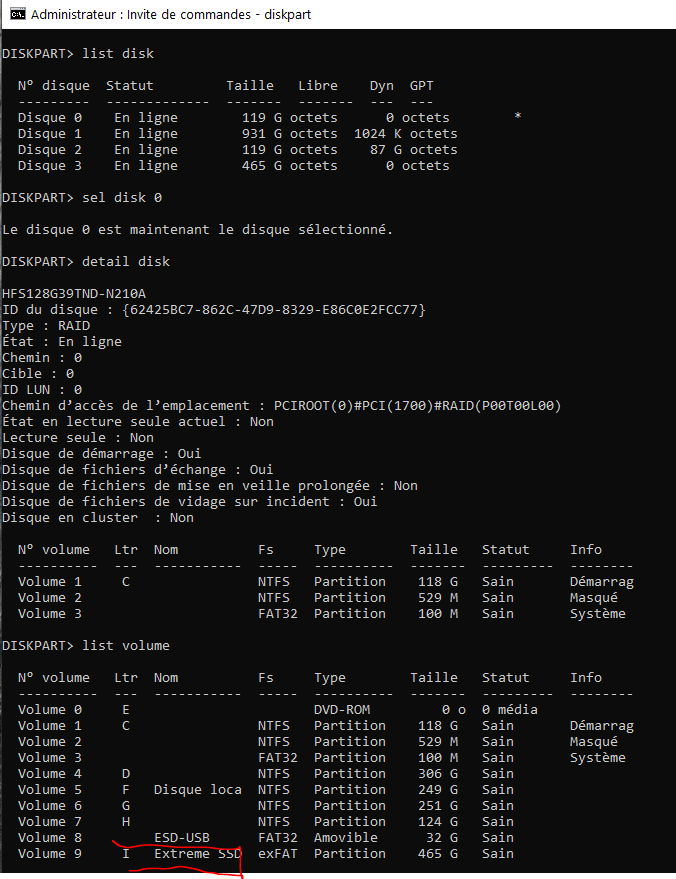The height and width of the screenshot is (879, 676).
Task: Click the 'list disk' command line
Action: point(78,54)
